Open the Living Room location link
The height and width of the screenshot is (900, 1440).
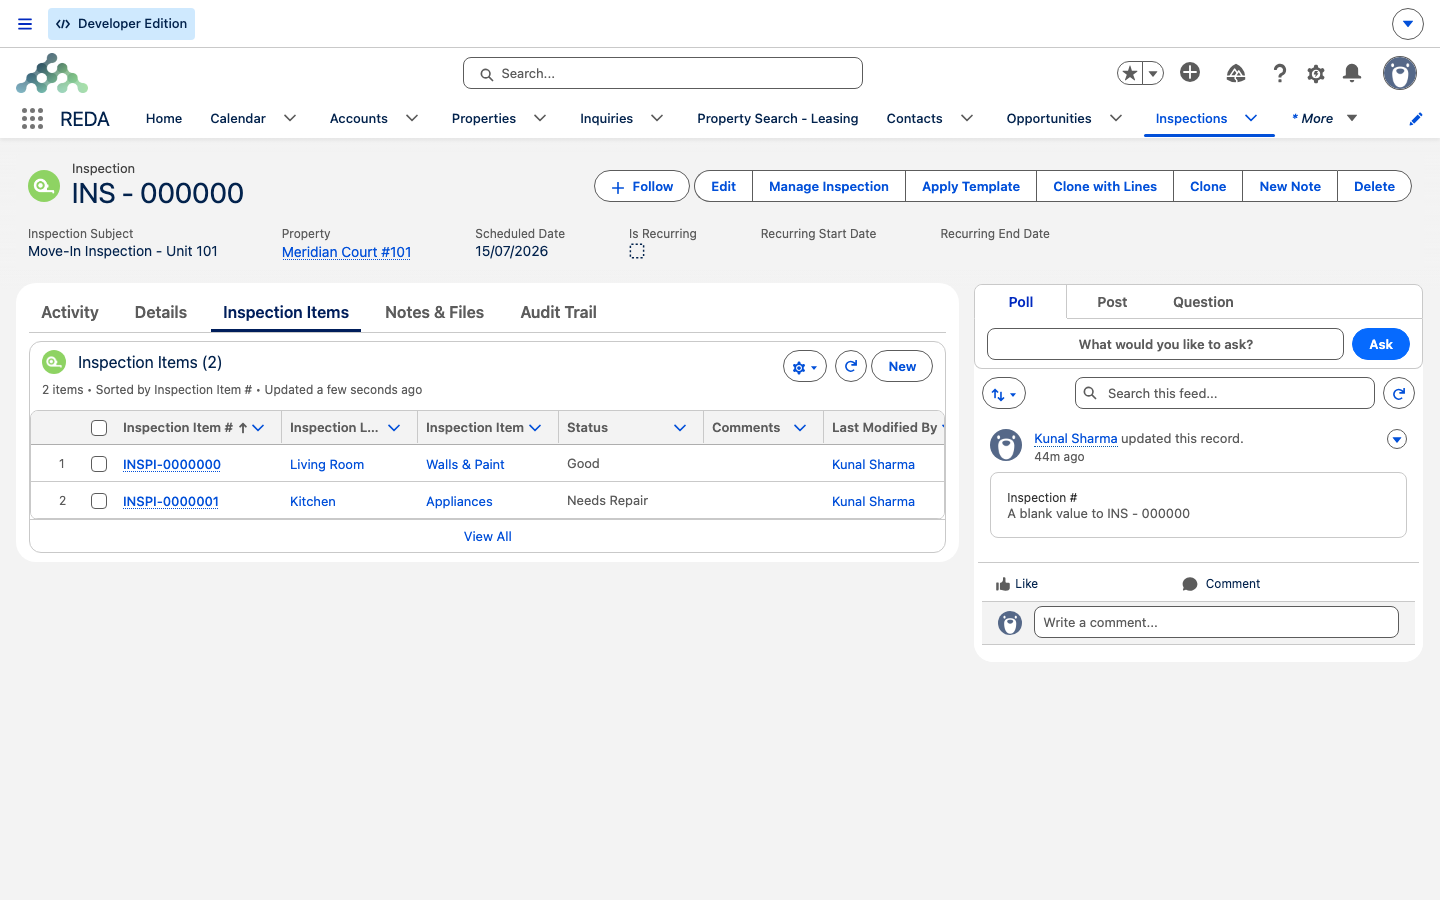pyautogui.click(x=327, y=464)
